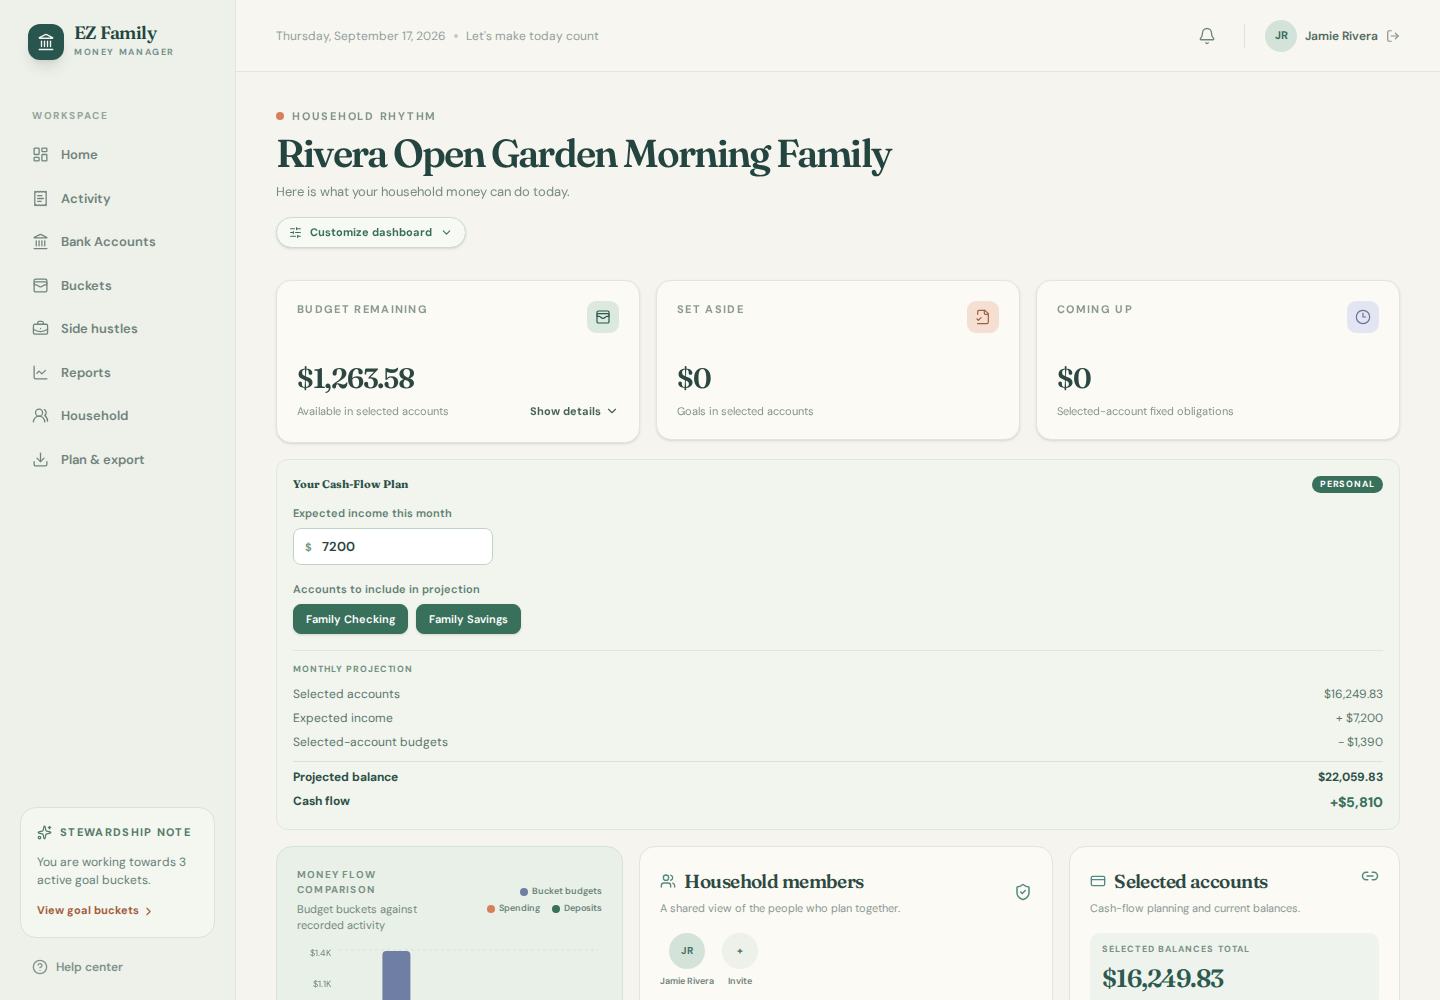Click the EZ Family bank logo icon

46,42
